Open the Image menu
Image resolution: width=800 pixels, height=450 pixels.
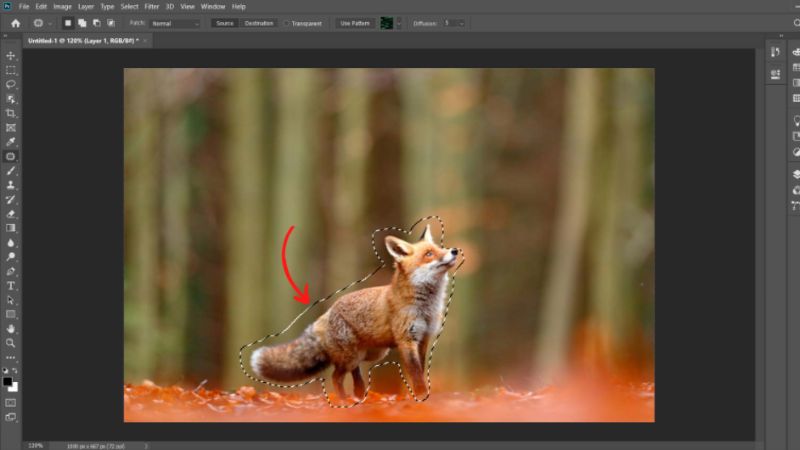[x=62, y=7]
